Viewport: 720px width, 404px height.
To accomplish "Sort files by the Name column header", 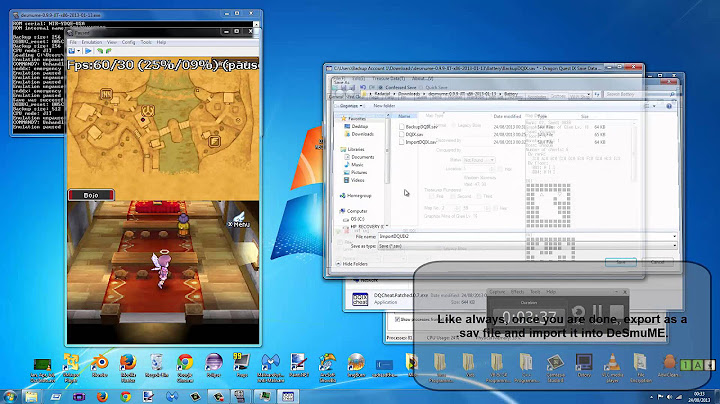I will pyautogui.click(x=404, y=116).
